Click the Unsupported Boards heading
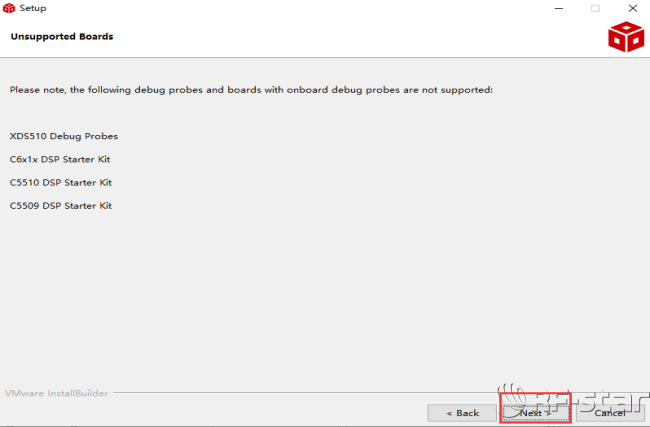This screenshot has width=650, height=427. point(62,37)
